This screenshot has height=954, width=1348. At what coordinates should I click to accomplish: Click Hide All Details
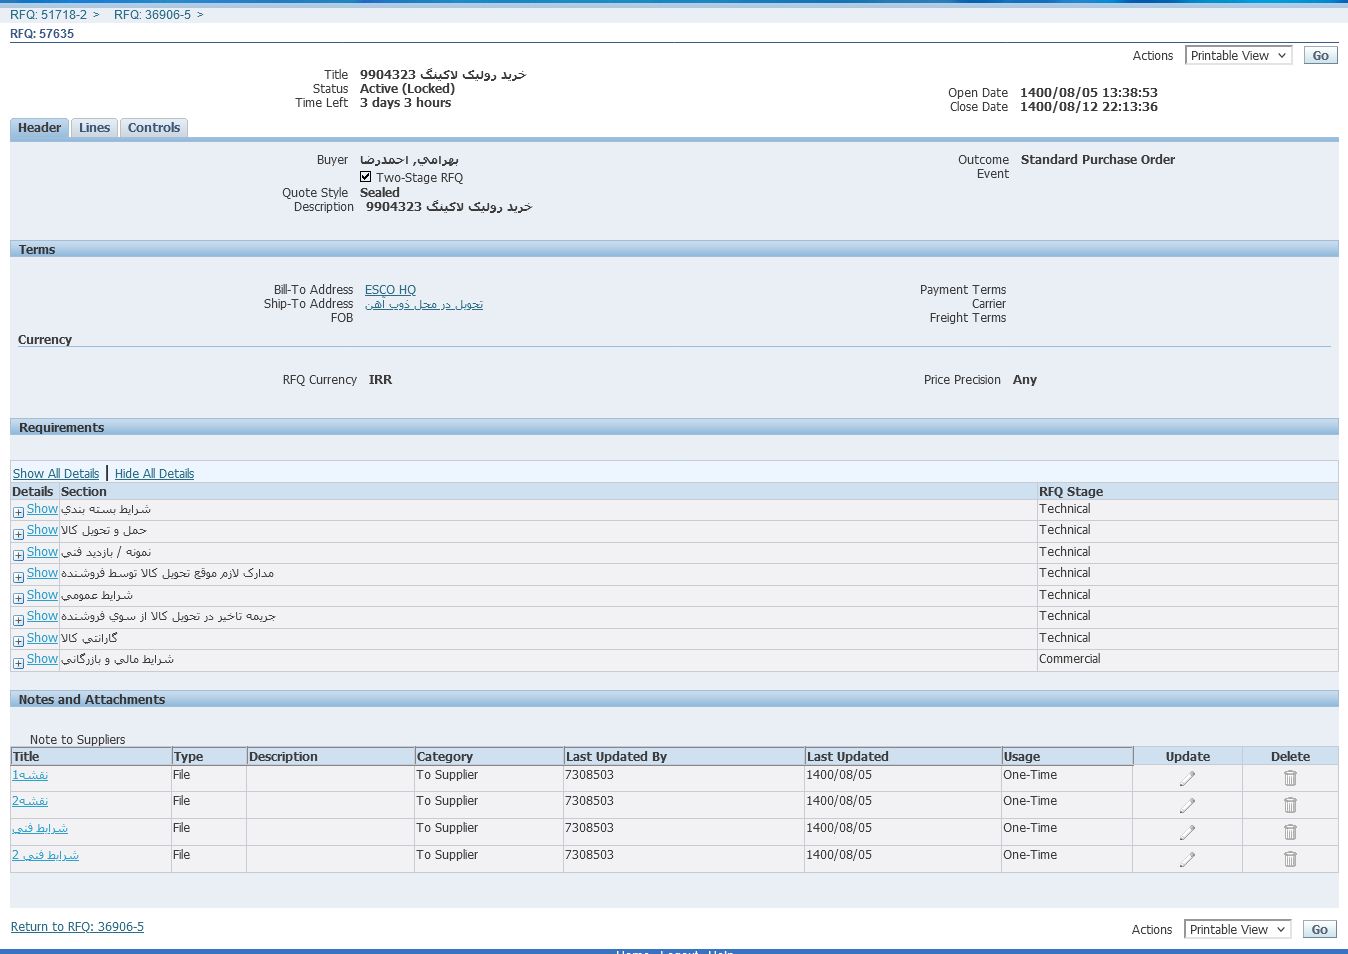(x=154, y=474)
